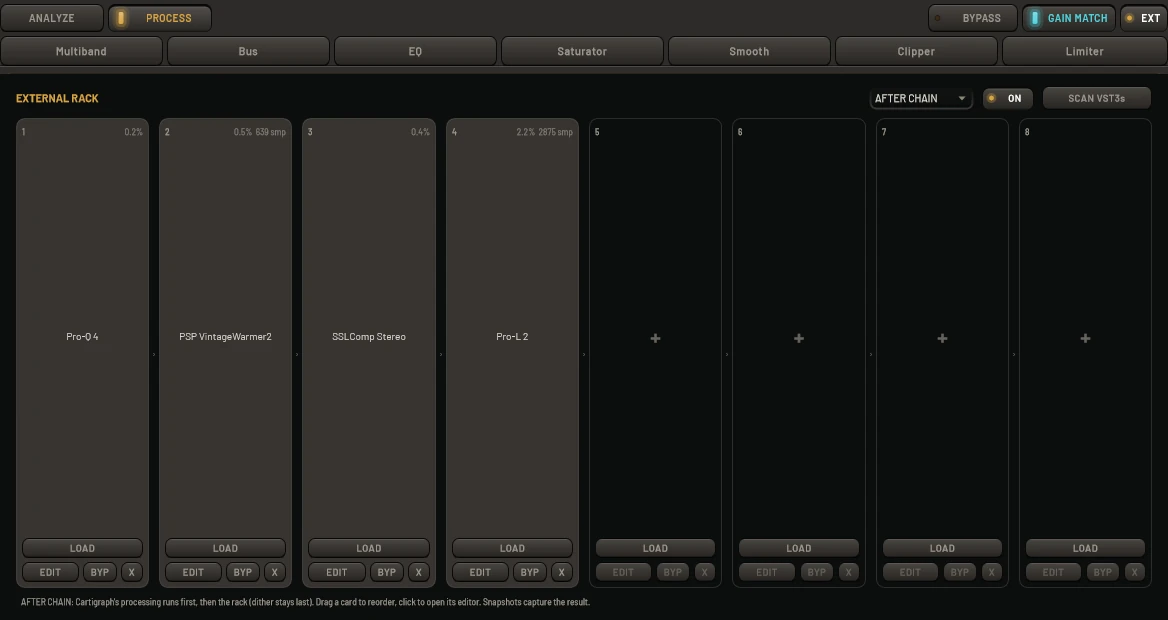The height and width of the screenshot is (620, 1168).
Task: Click the 0.4% CPU readout on slot 3
Action: [420, 132]
